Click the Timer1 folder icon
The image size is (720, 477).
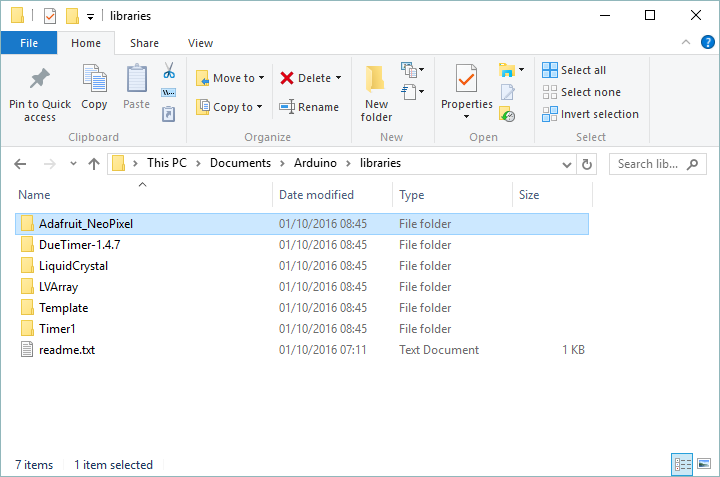click(27, 329)
